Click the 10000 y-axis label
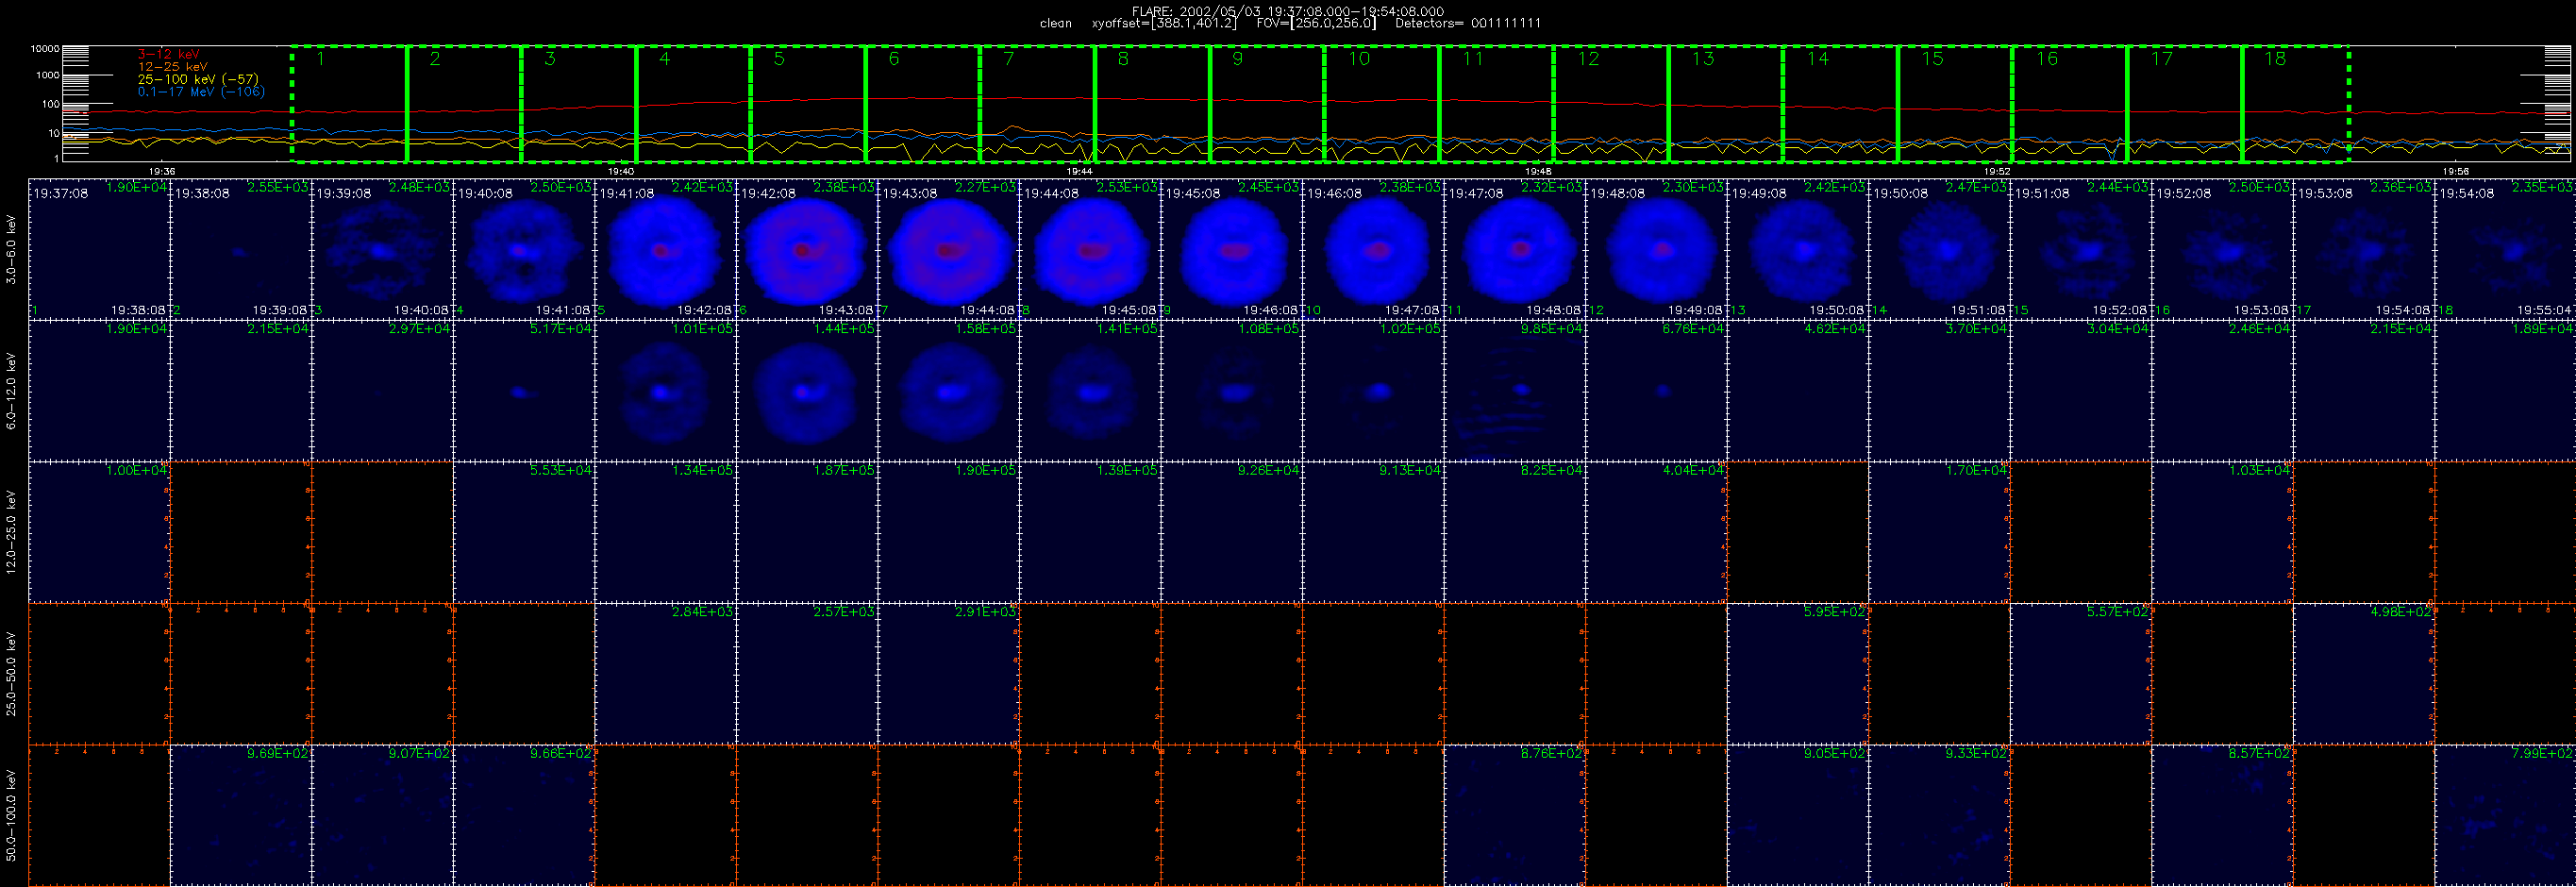Viewport: 2576px width, 887px height. [x=45, y=48]
